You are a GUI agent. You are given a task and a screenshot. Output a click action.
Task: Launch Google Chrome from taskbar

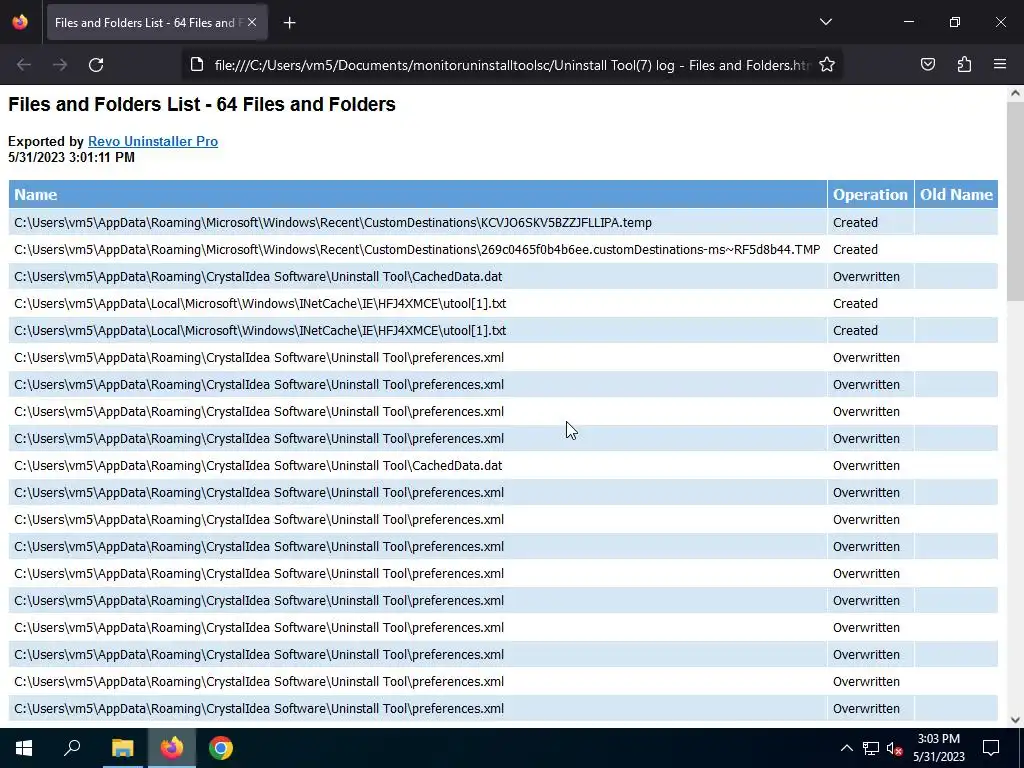tap(221, 748)
